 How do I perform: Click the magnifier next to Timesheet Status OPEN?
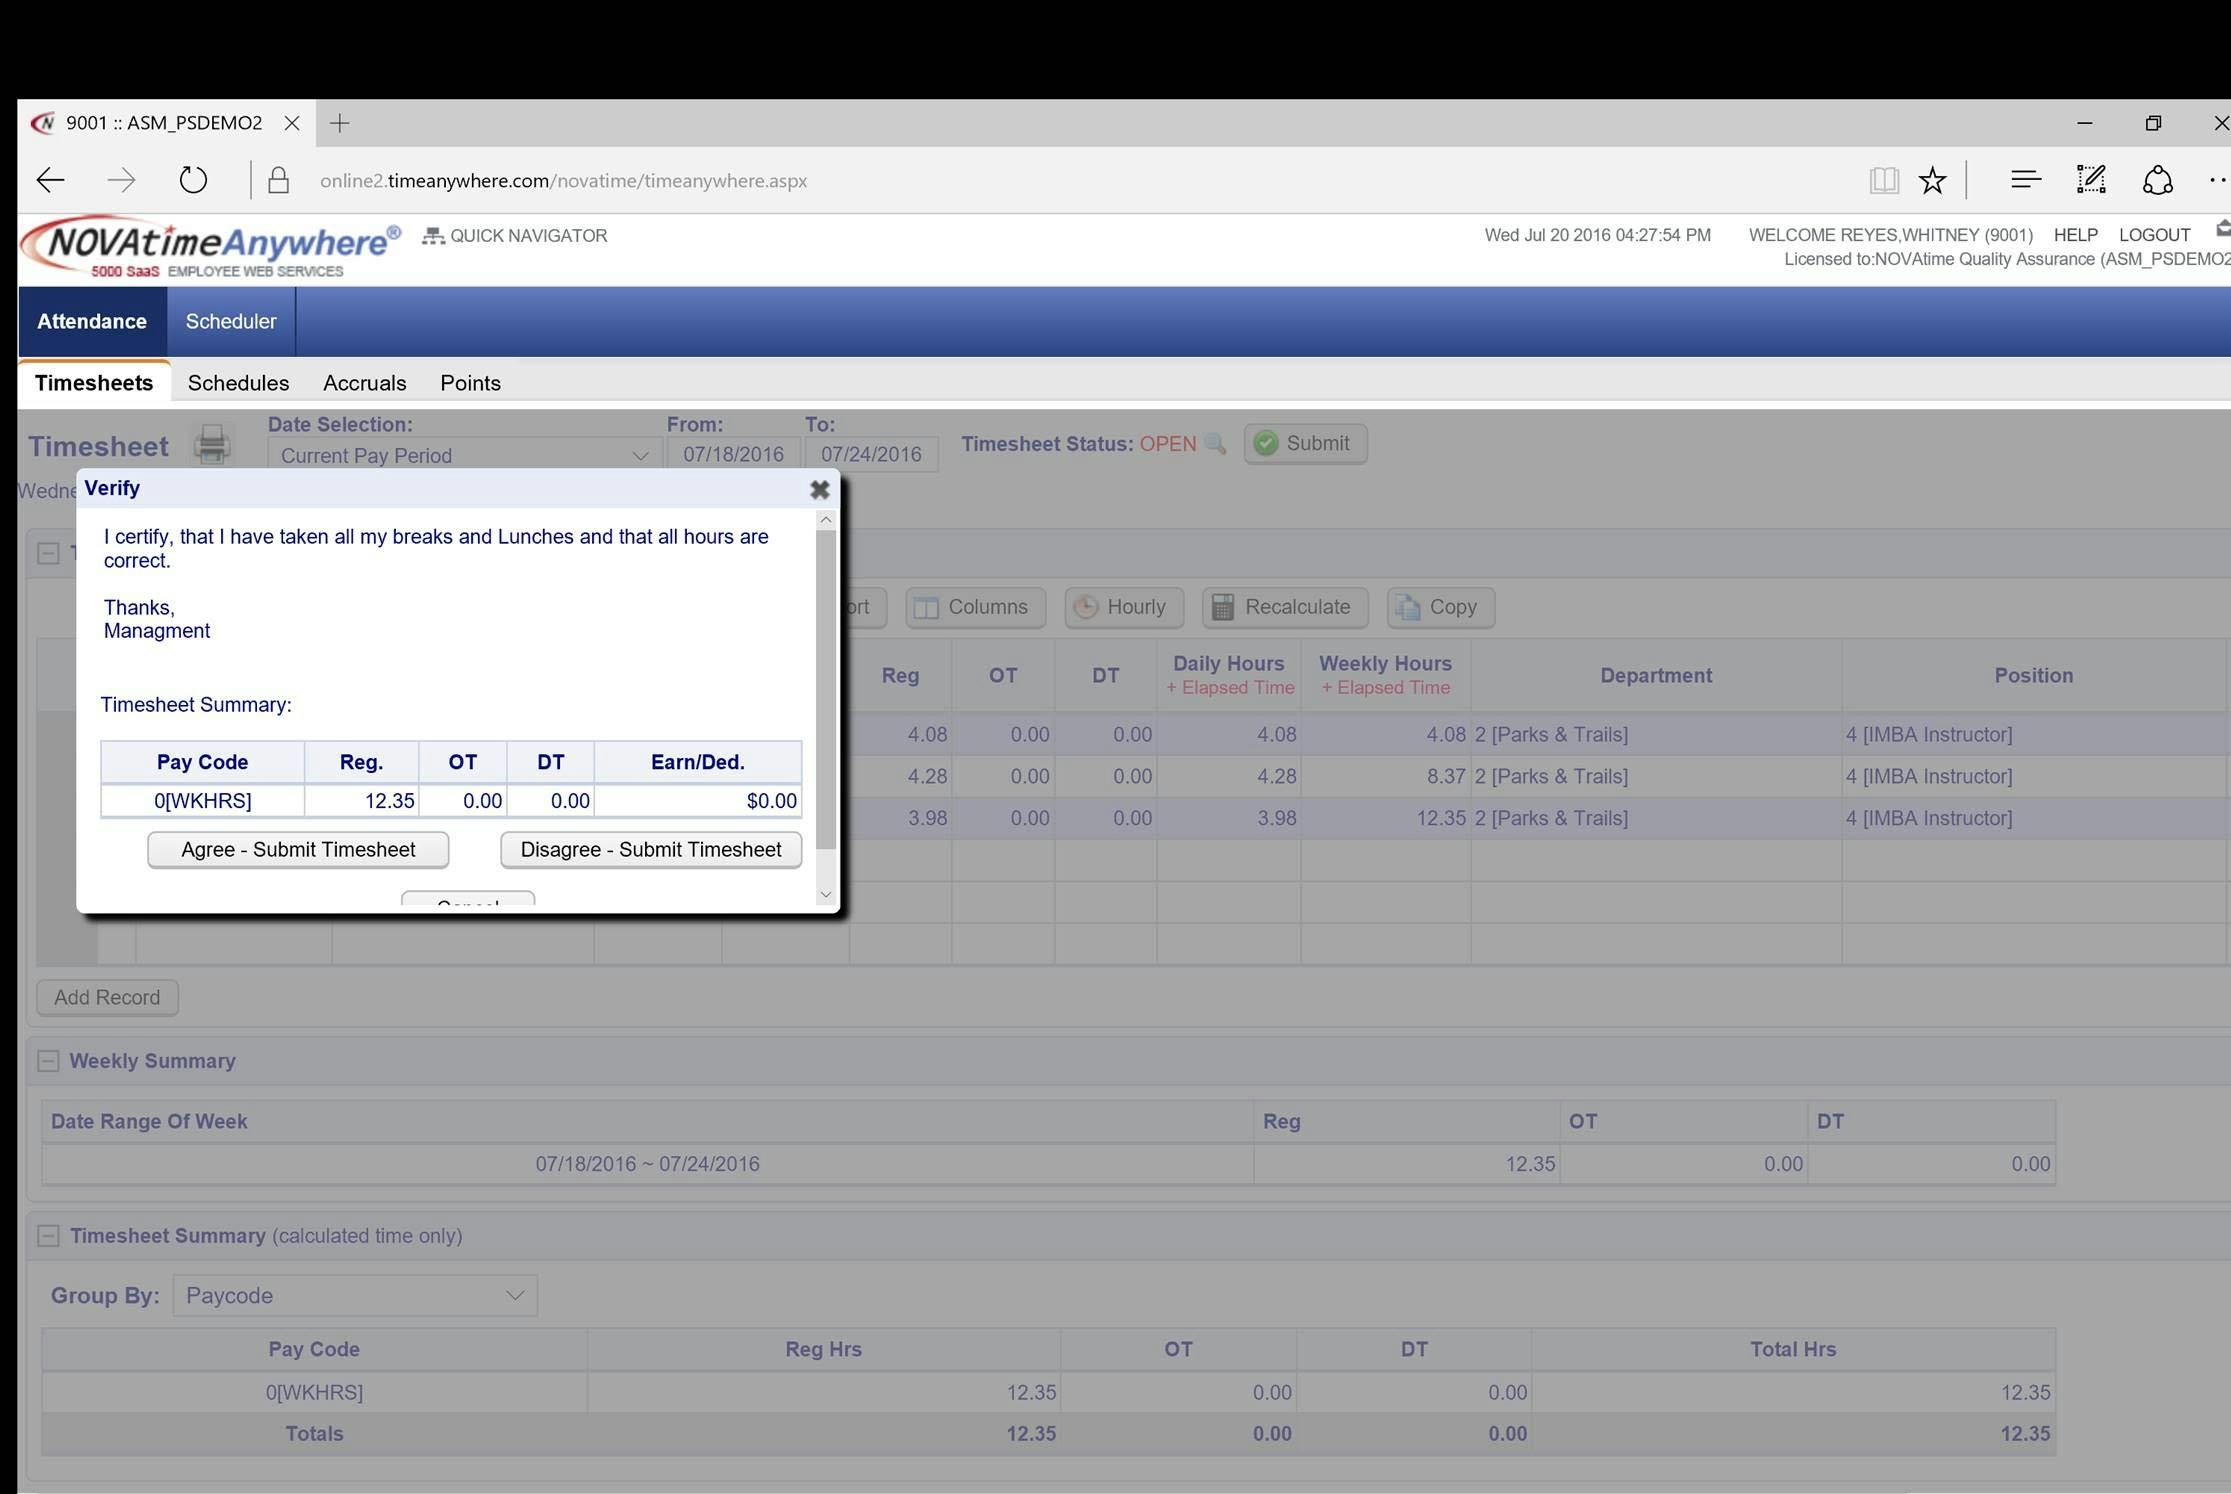pos(1216,445)
